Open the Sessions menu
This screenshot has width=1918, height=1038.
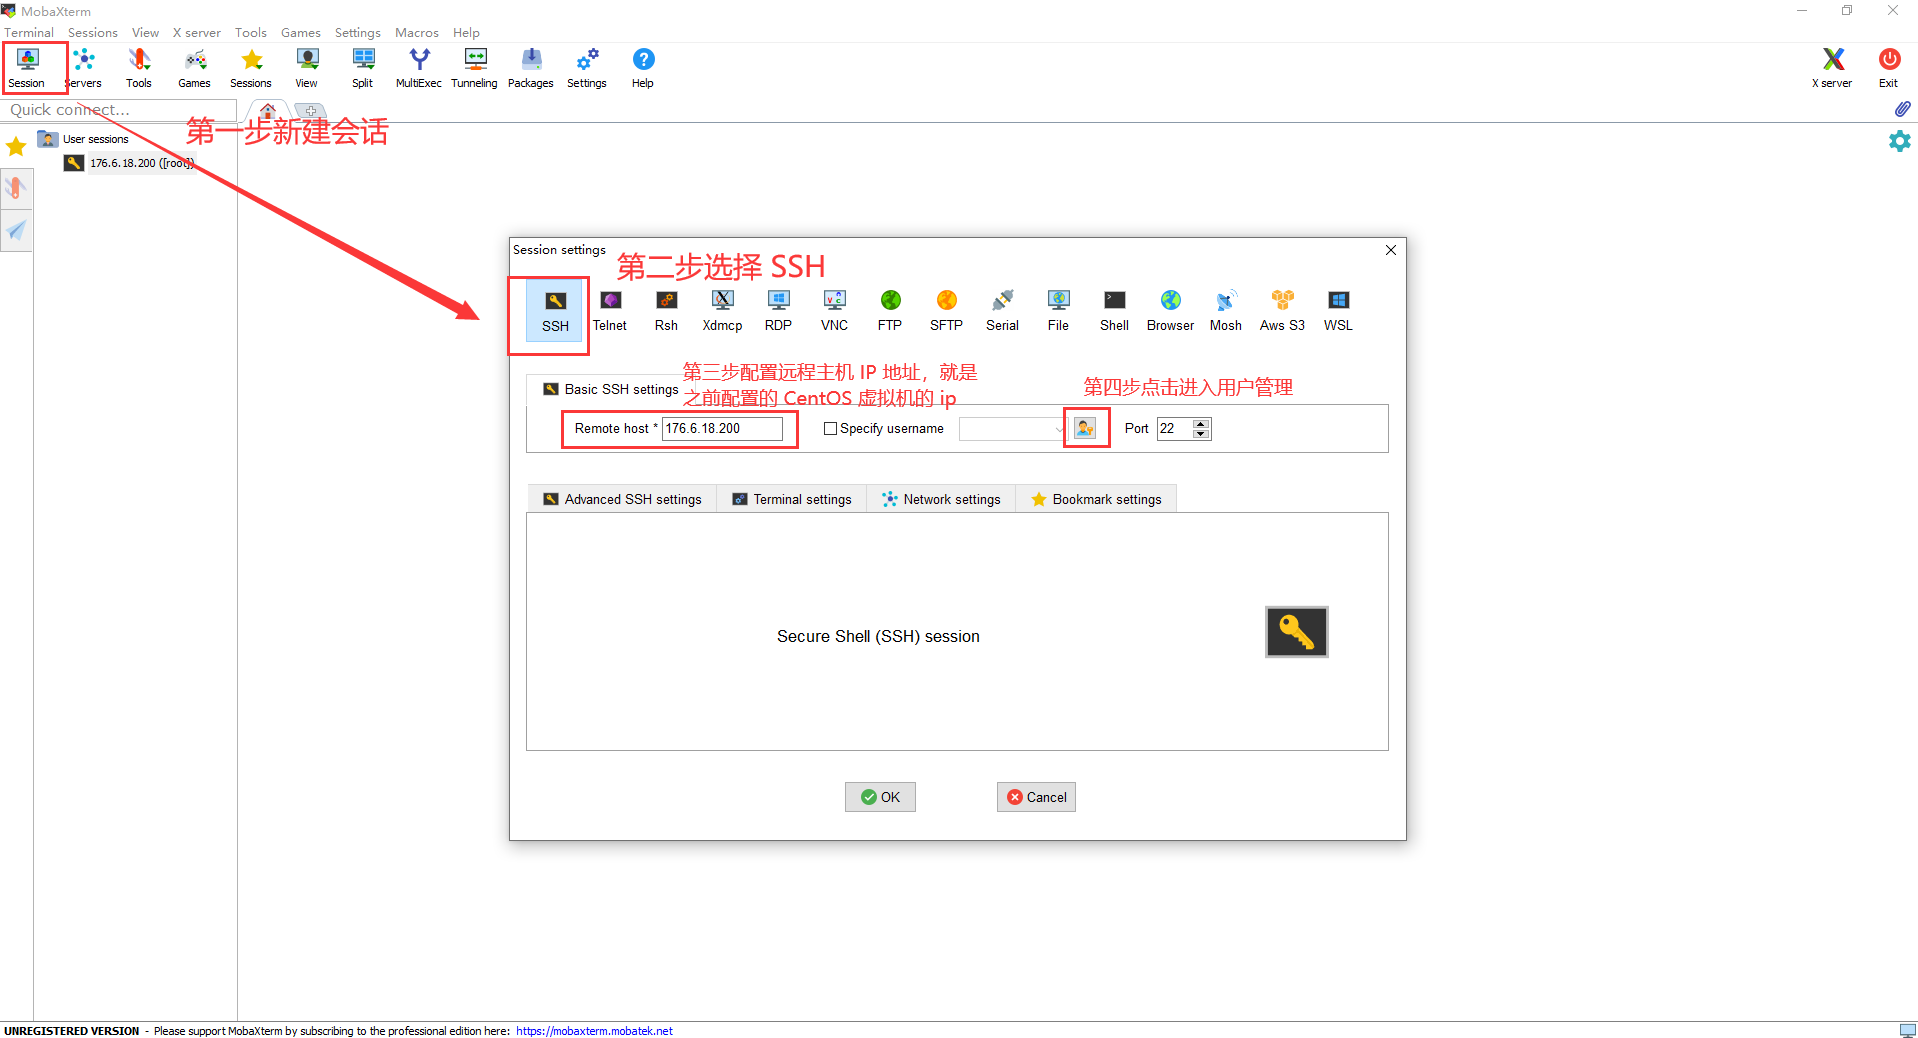(93, 32)
